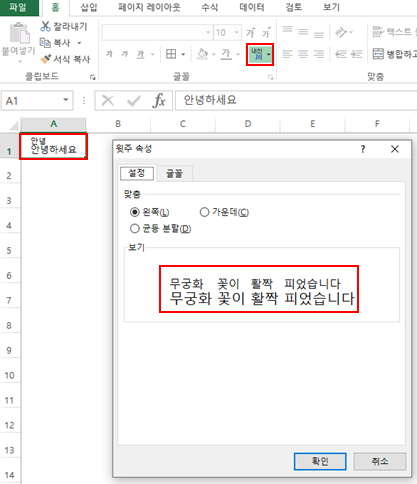Click the font color 가 swatch
Image resolution: width=417 pixels, height=484 pixels.
(x=226, y=54)
